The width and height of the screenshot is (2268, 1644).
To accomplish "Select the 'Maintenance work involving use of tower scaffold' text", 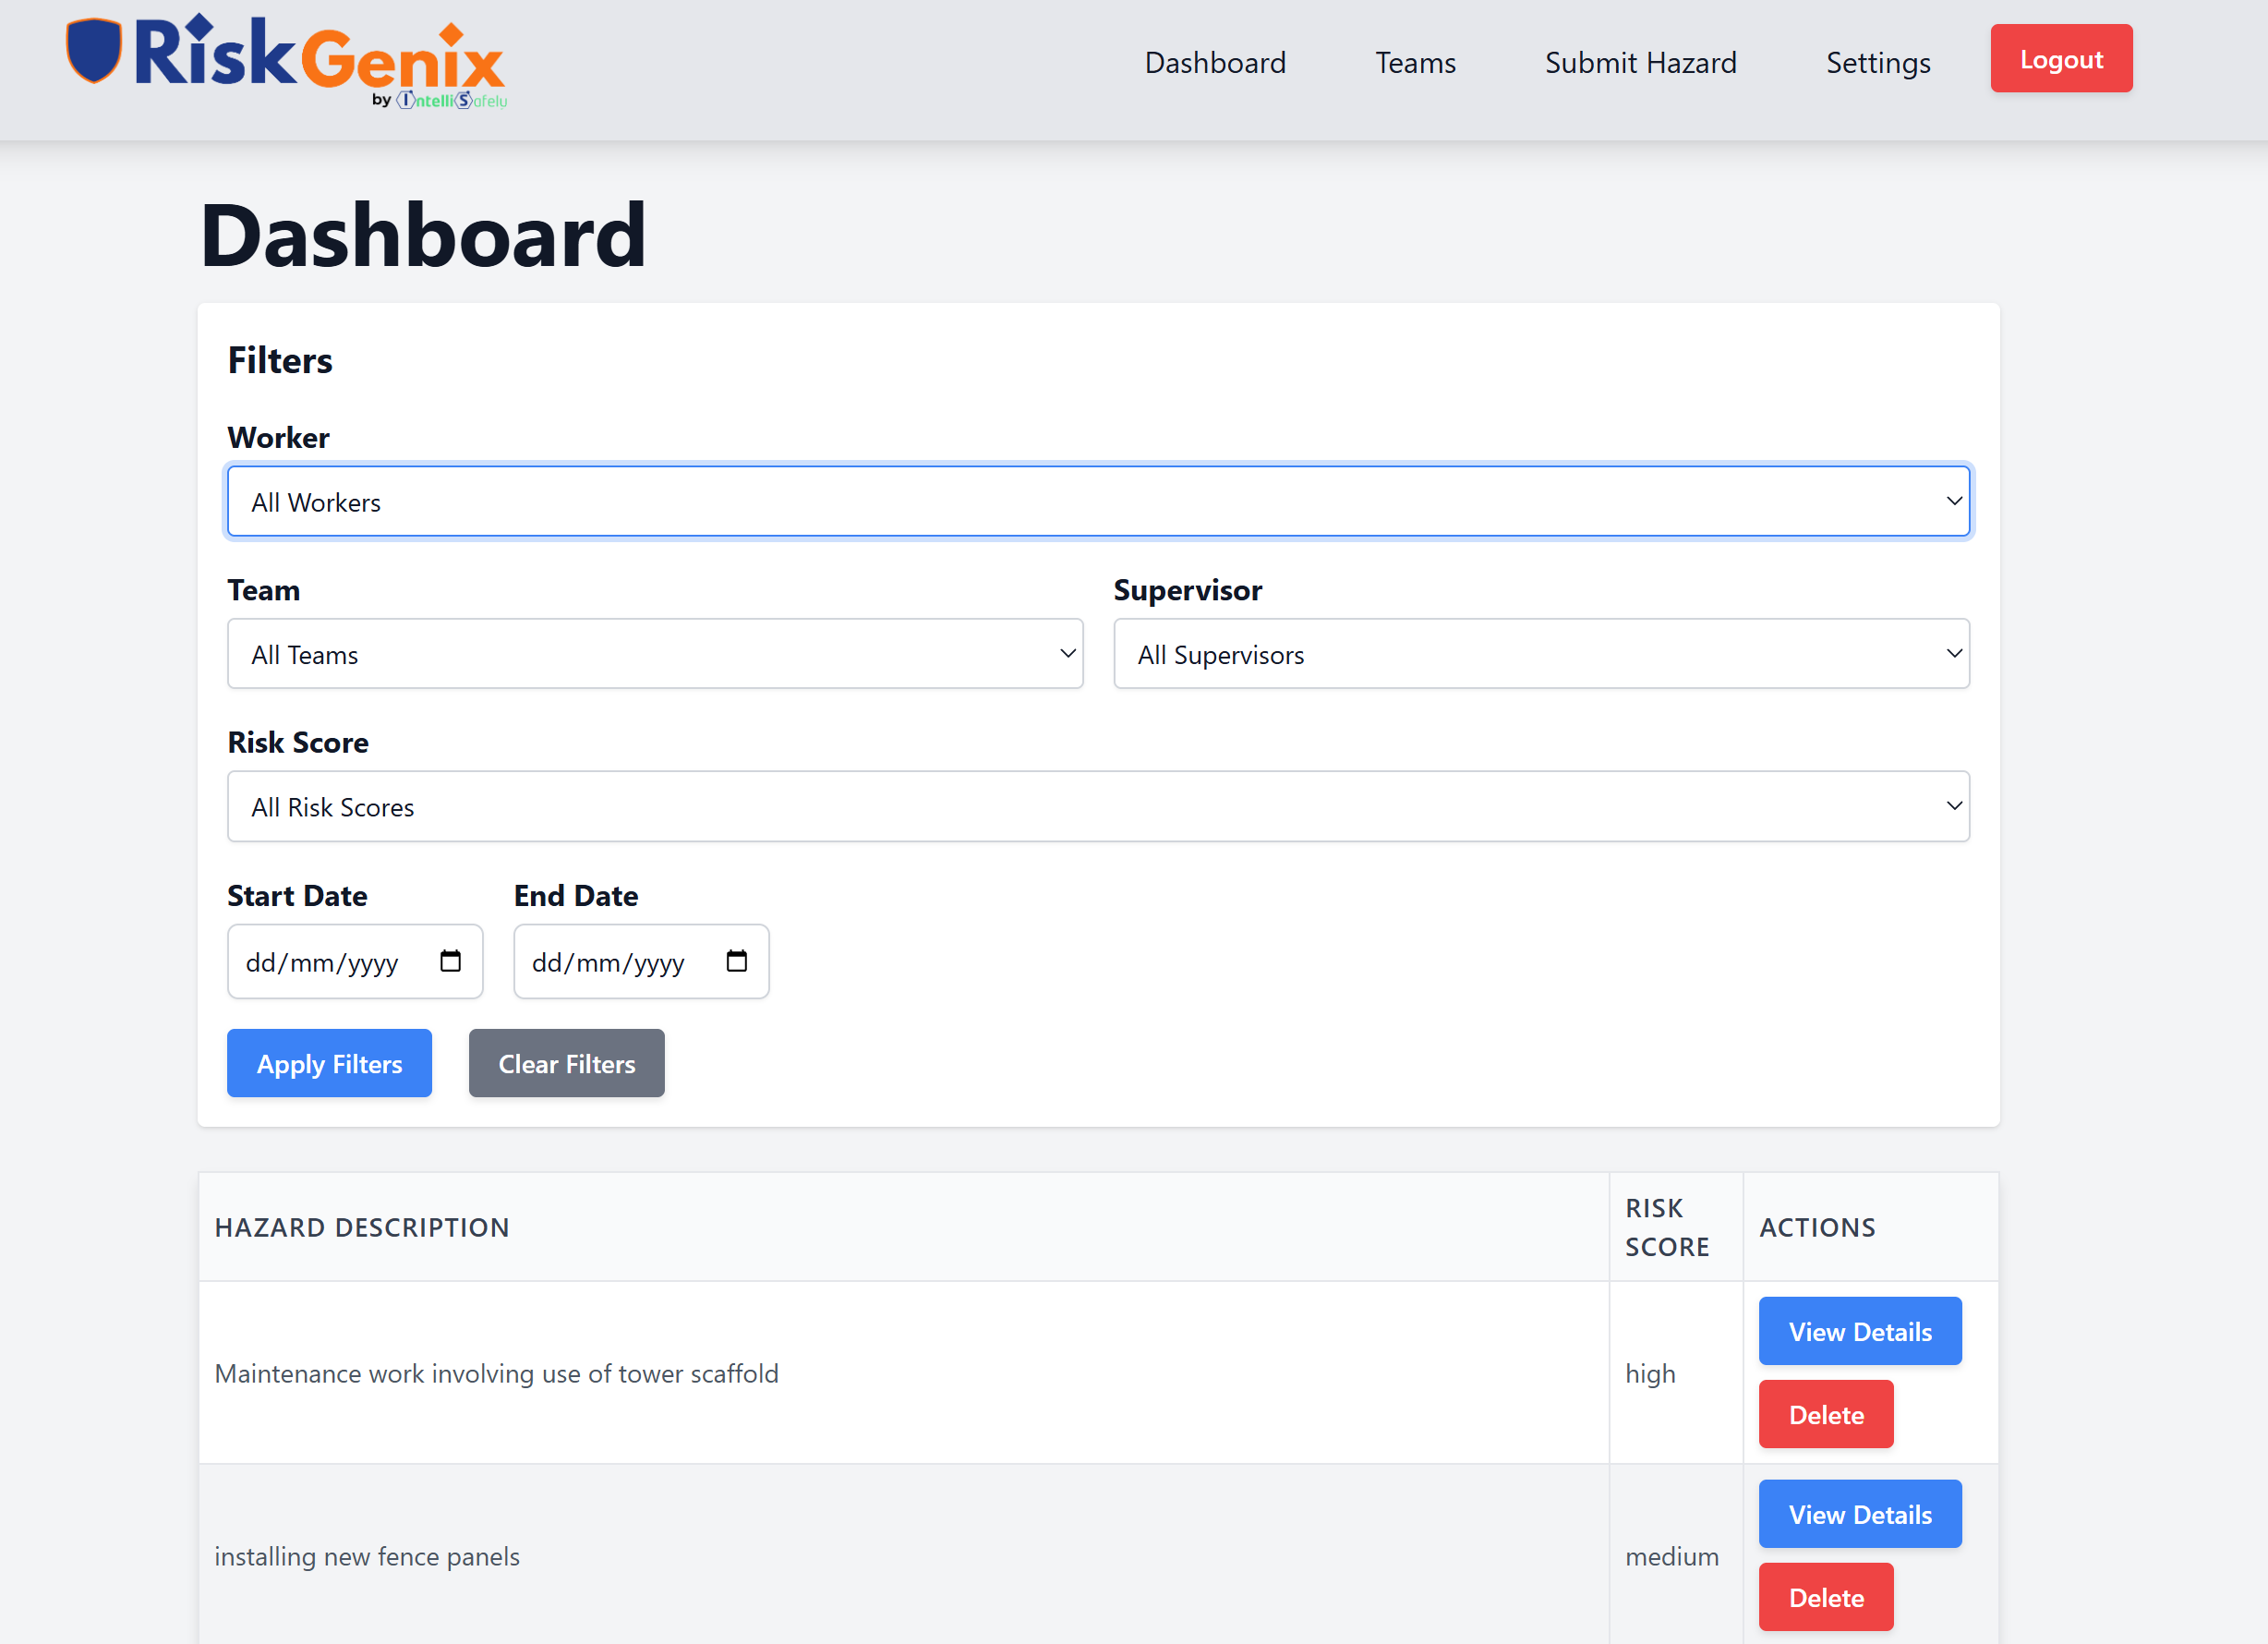I will point(496,1373).
